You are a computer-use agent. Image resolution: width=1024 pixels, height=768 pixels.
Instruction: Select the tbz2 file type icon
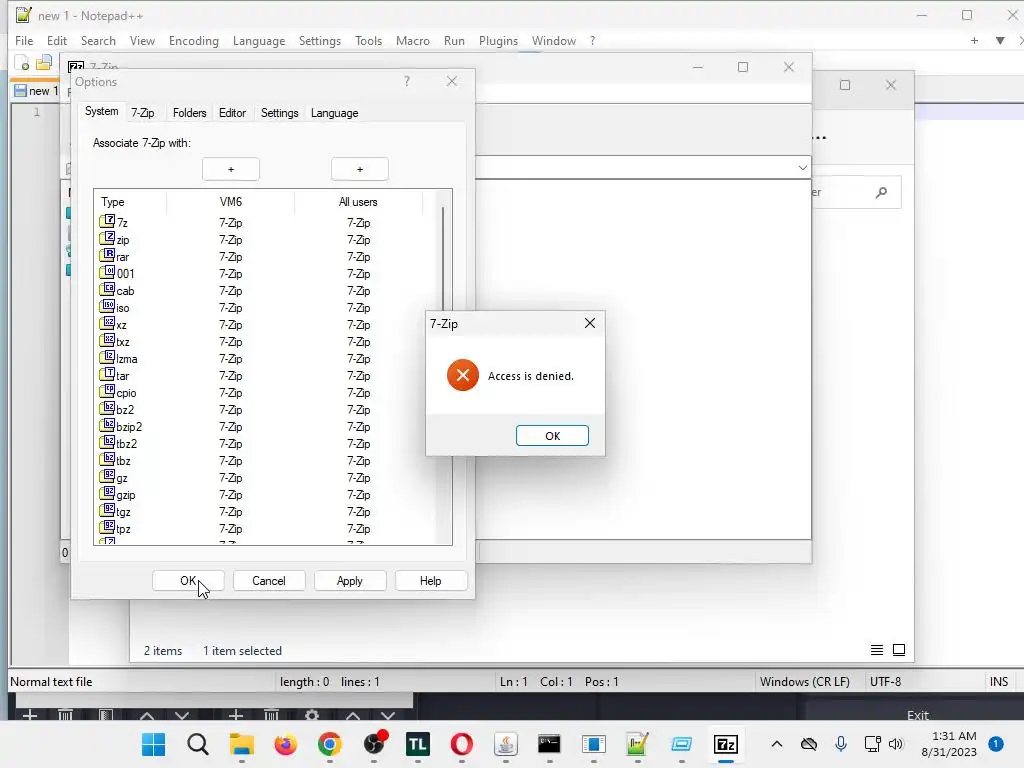tap(107, 442)
